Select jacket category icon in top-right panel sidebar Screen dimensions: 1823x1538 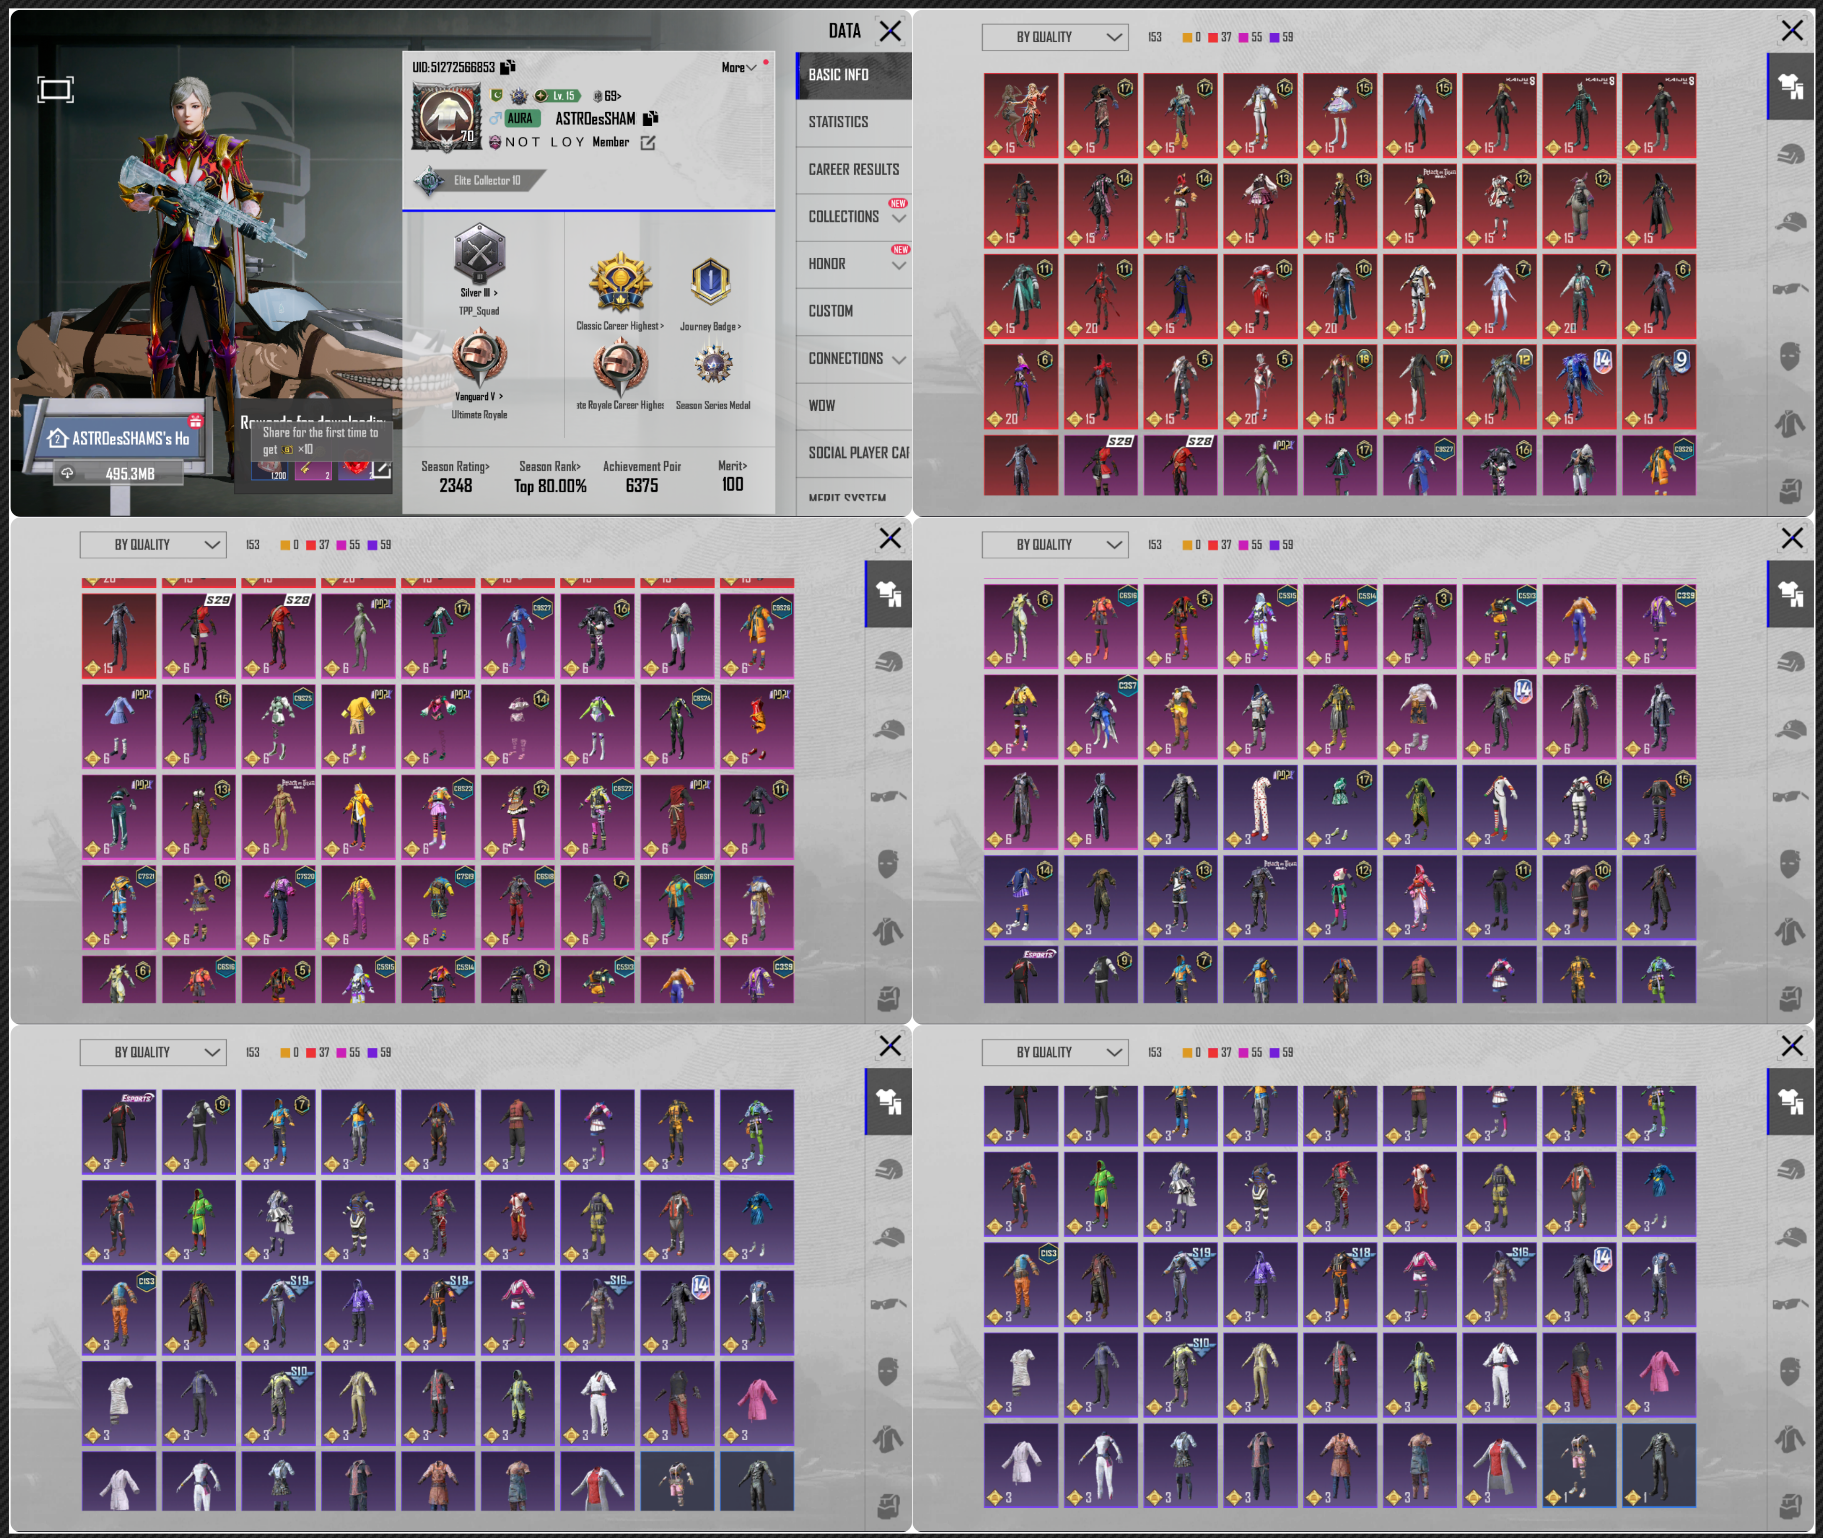(1790, 424)
